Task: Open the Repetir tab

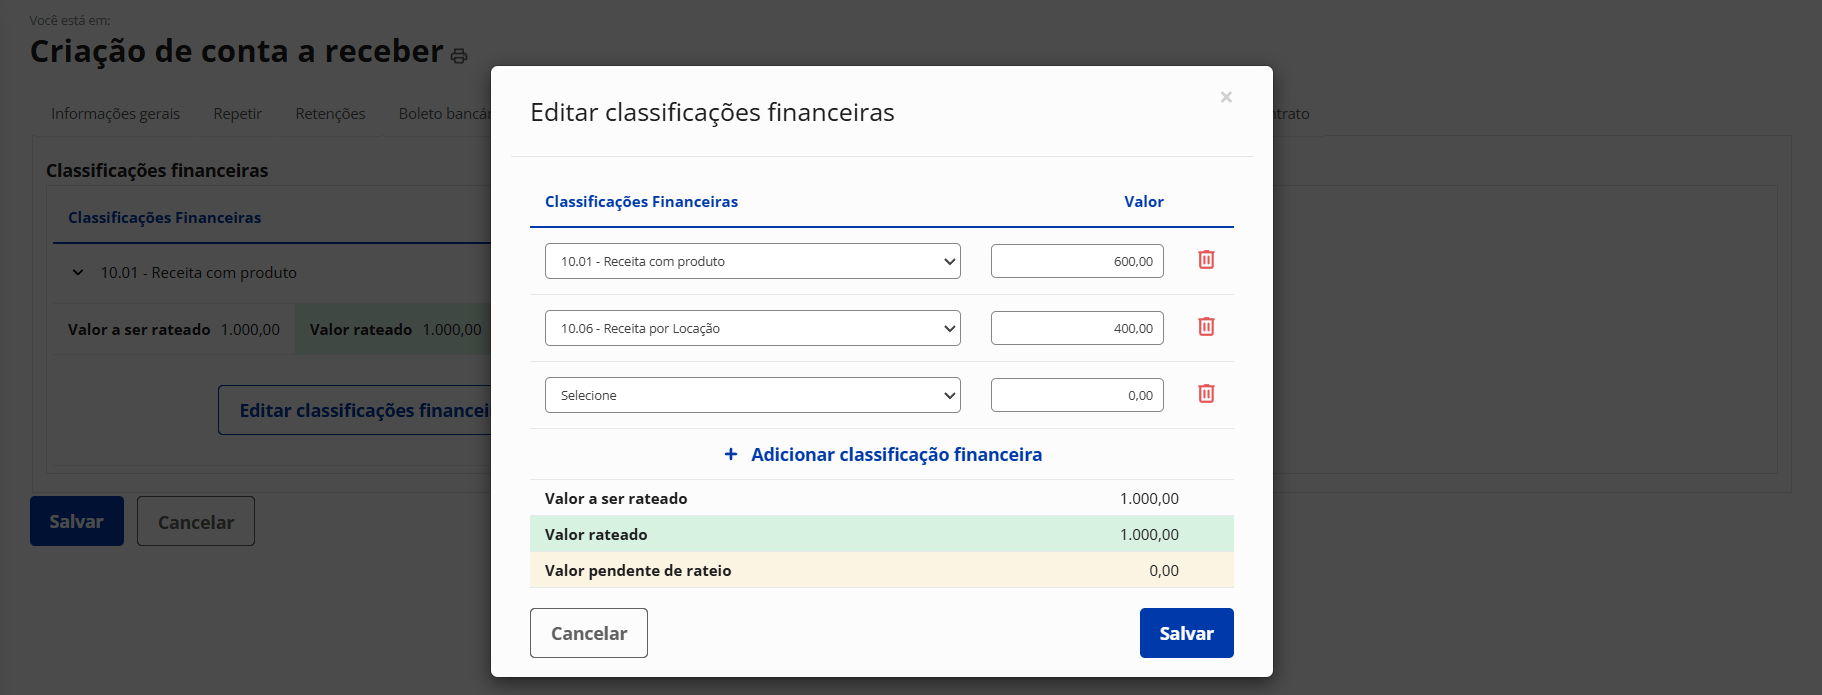Action: tap(237, 114)
